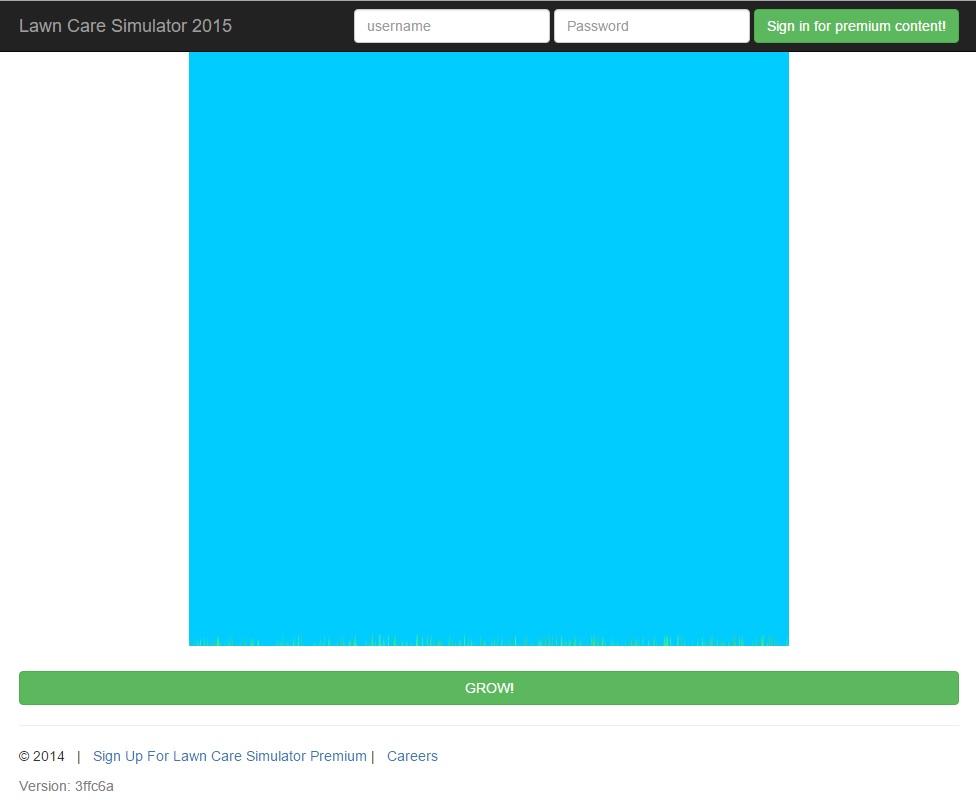Focus the username input field
Screen dimensions: 976x801
(452, 26)
